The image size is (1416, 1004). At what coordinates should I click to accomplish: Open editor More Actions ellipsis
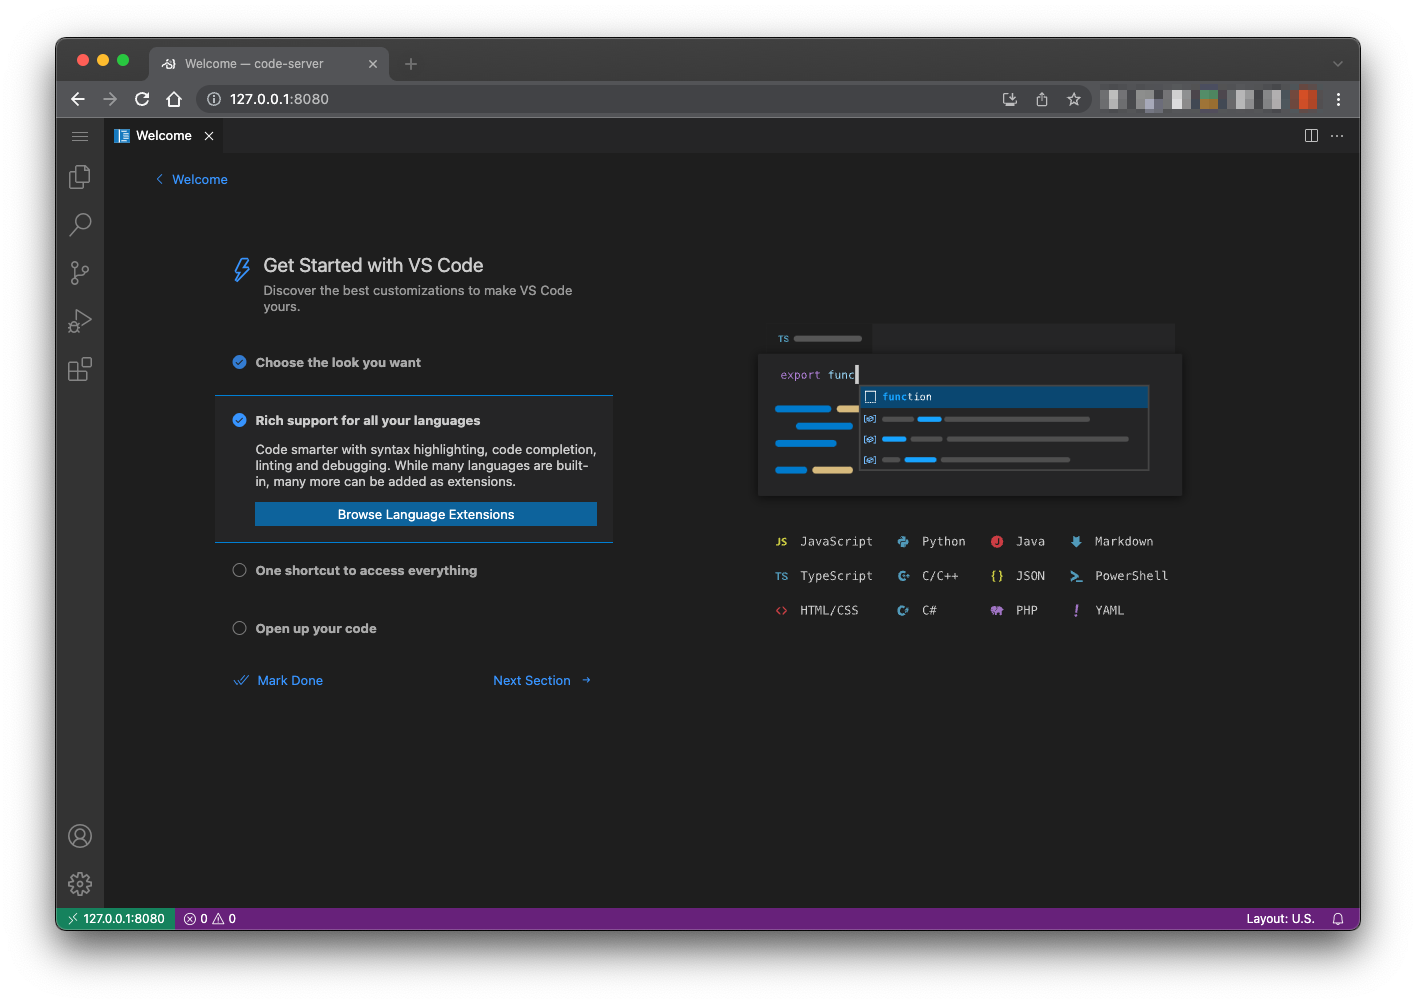[1337, 136]
